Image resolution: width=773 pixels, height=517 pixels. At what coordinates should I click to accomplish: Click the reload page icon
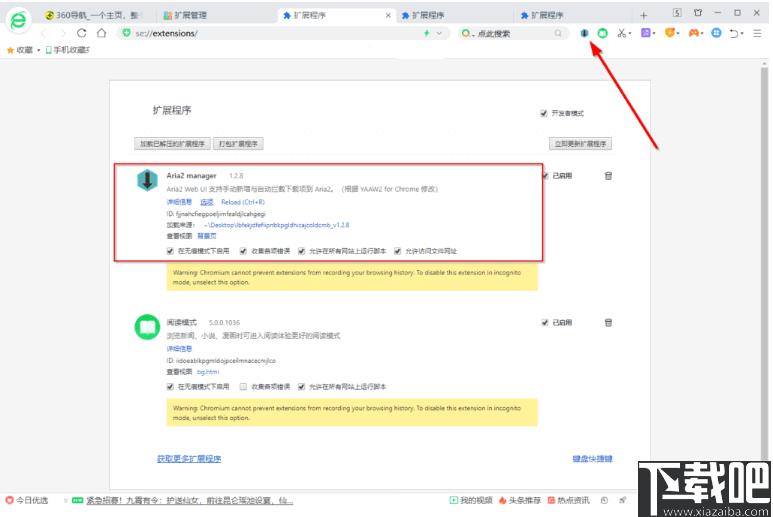(x=81, y=33)
